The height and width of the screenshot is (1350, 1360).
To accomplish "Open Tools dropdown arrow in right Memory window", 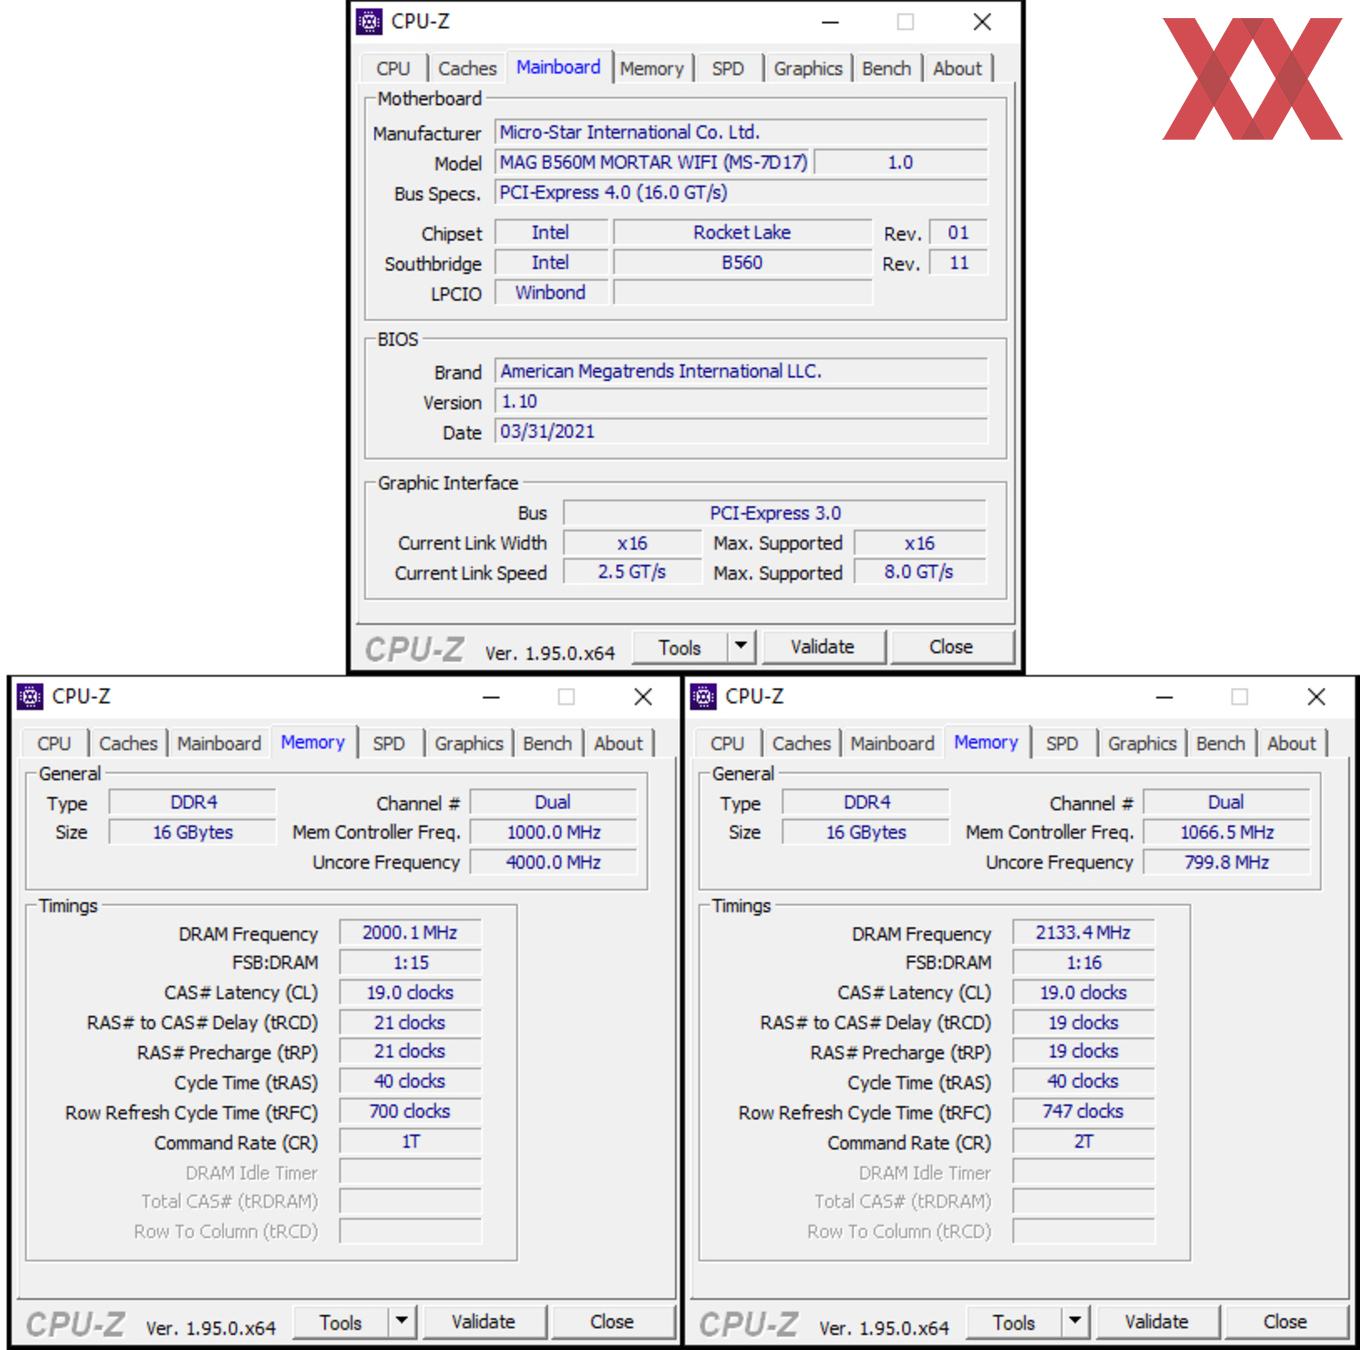I will [x=1075, y=1322].
